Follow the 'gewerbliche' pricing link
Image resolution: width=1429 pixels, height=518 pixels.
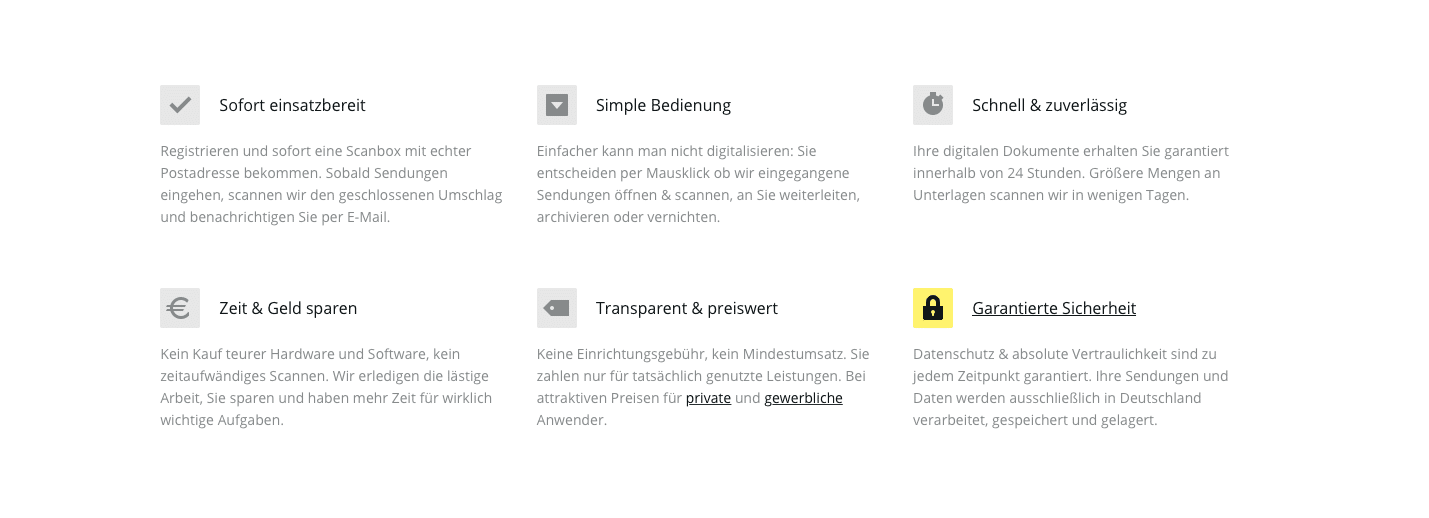[x=803, y=398]
